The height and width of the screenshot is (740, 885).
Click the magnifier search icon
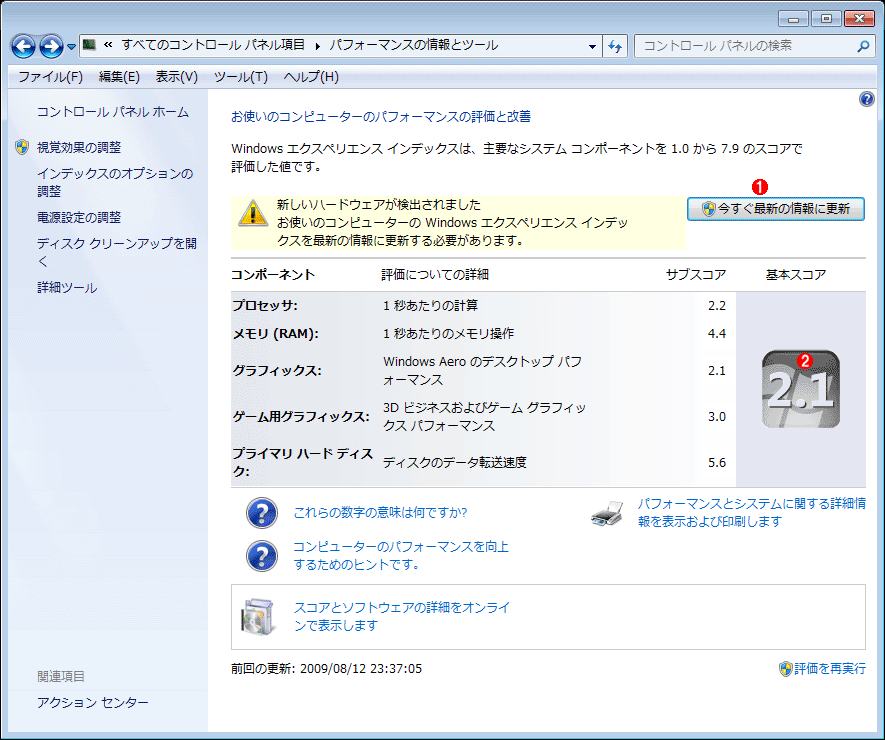point(863,46)
